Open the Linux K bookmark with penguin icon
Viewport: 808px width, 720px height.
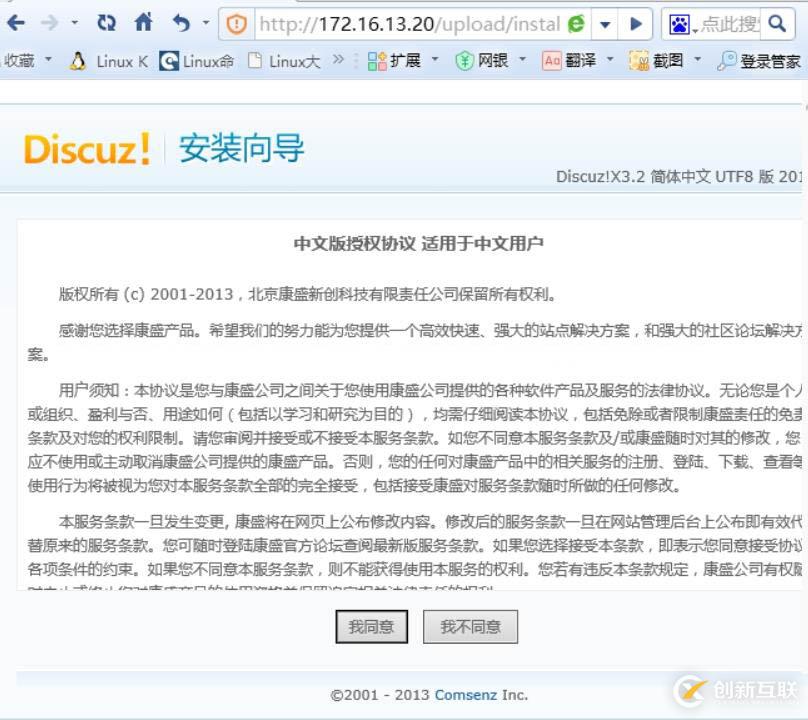(x=109, y=61)
